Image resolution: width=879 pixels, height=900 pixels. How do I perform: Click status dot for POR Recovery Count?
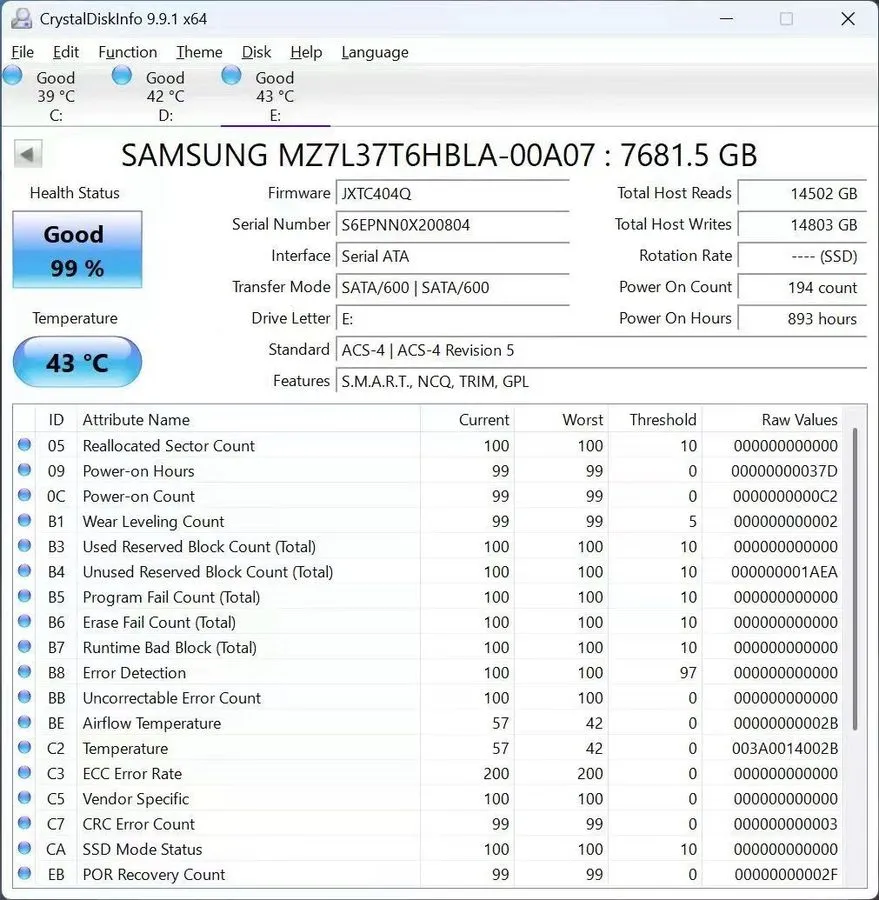pyautogui.click(x=24, y=874)
